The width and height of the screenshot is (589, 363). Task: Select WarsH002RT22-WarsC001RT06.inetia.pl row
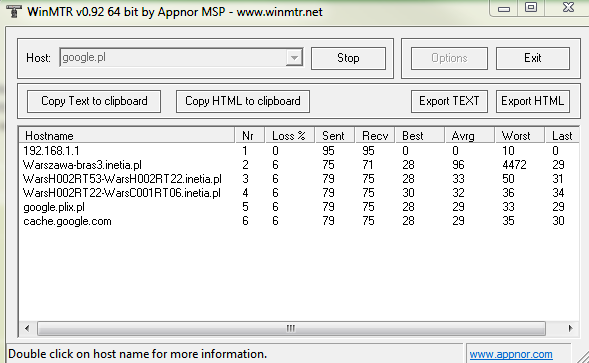[x=299, y=193]
